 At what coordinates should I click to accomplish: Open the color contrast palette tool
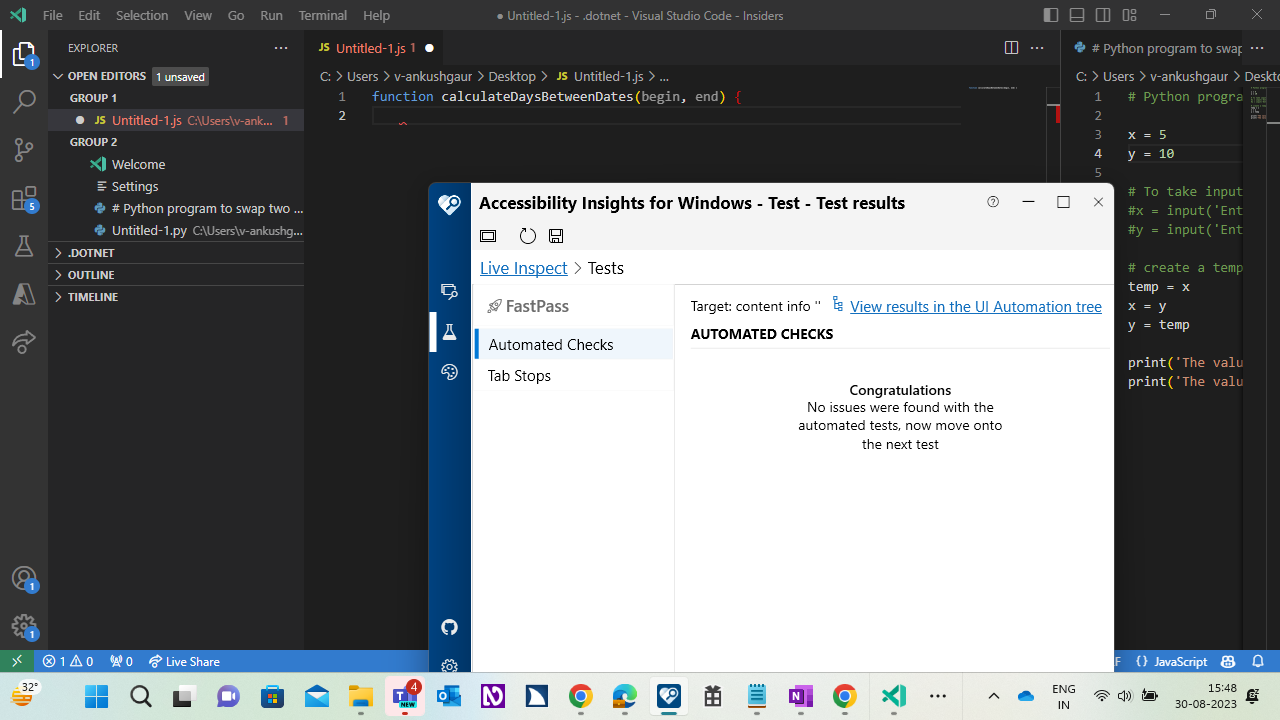[449, 371]
